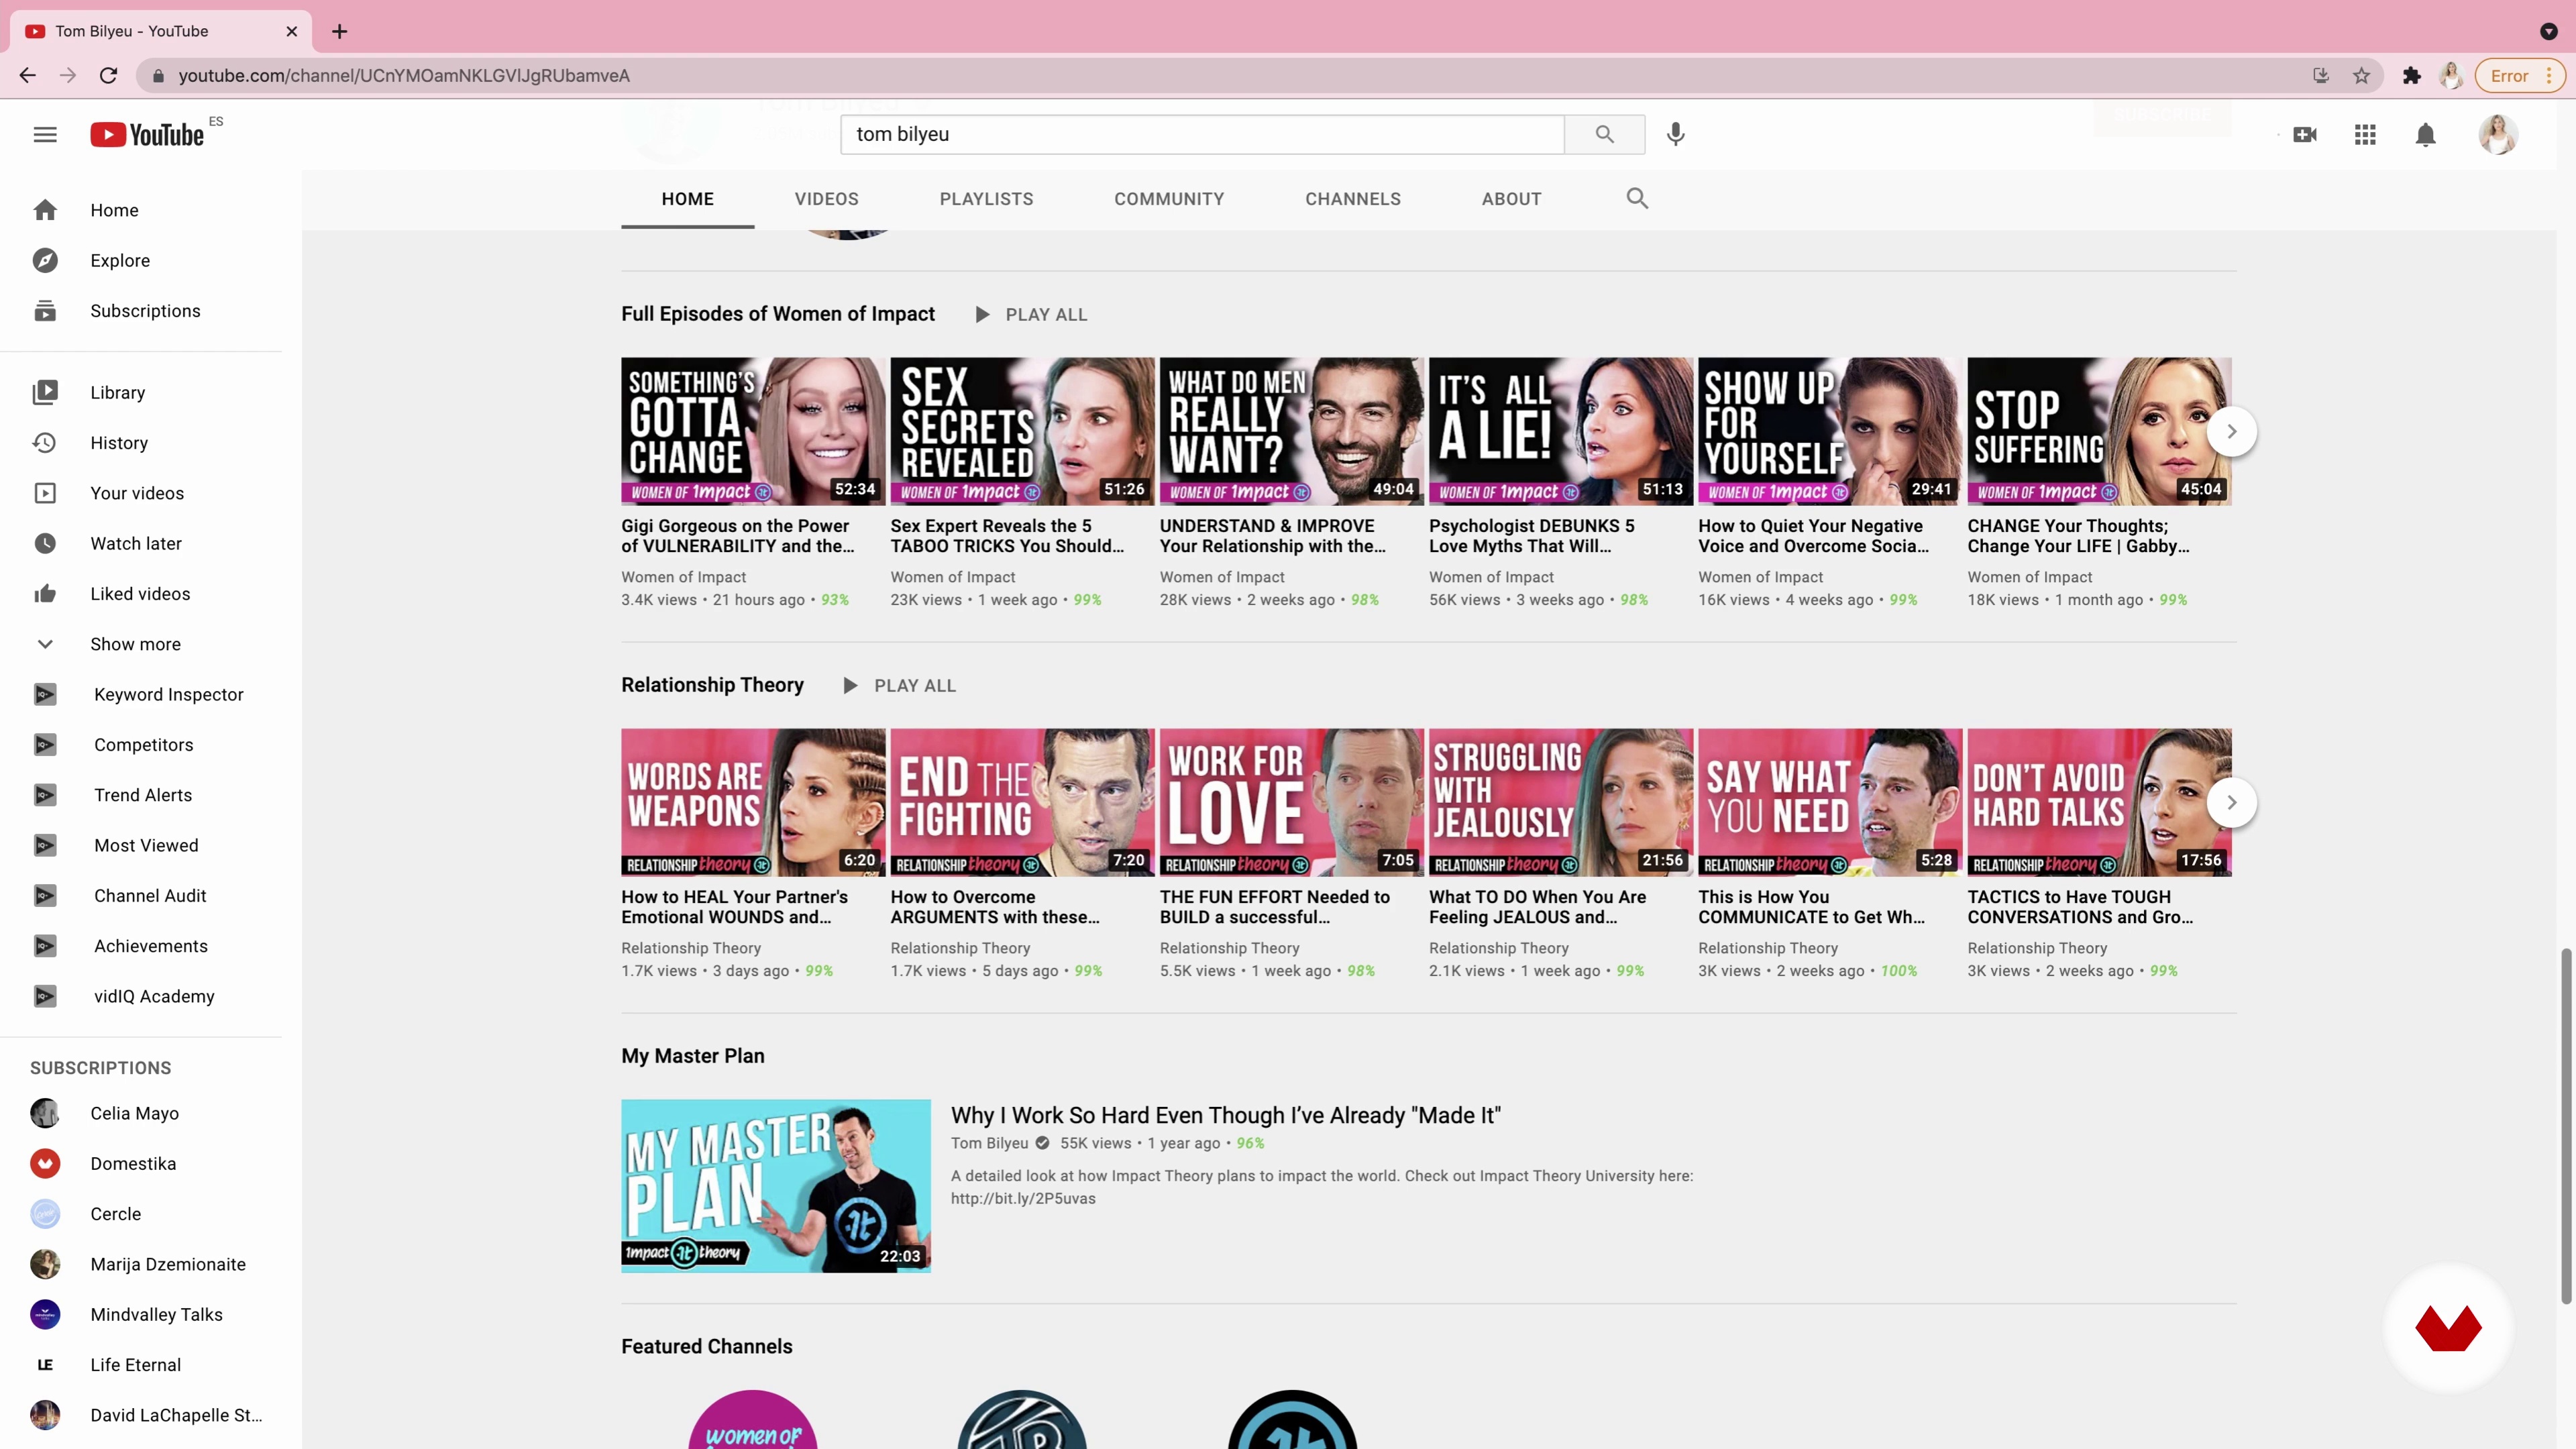
Task: Click the red floating widget button
Action: [x=2448, y=1328]
